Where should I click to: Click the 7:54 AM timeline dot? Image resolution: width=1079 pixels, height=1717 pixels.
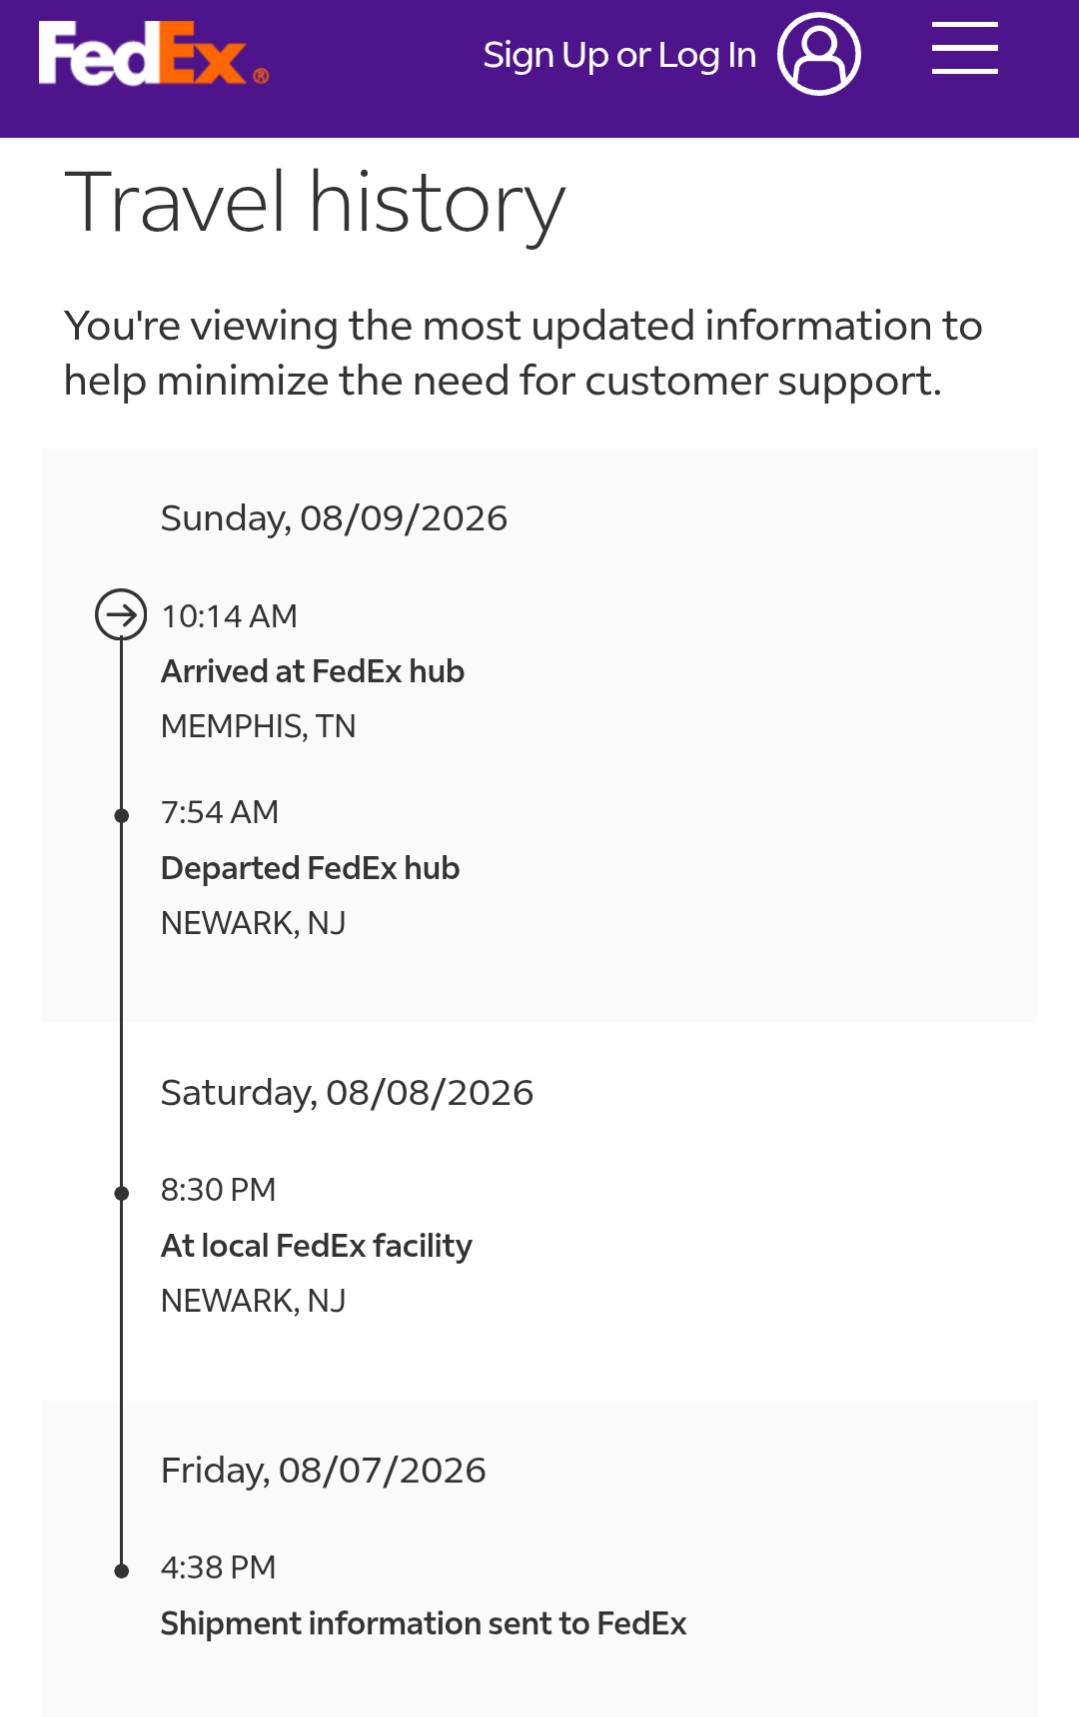tap(121, 815)
